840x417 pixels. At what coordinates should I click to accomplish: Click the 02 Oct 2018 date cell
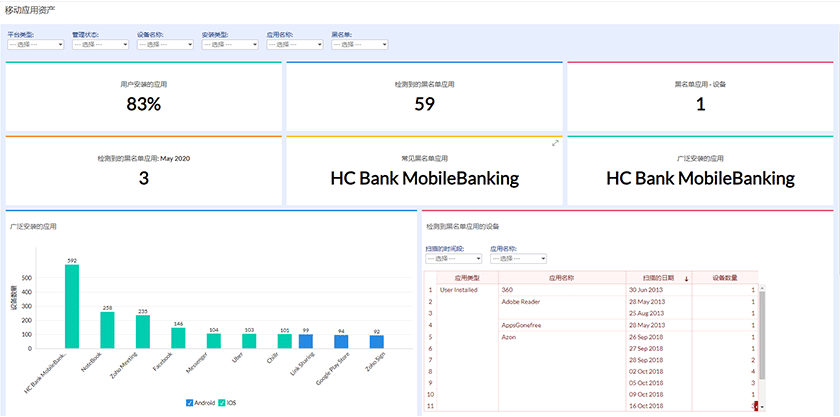[x=659, y=371]
